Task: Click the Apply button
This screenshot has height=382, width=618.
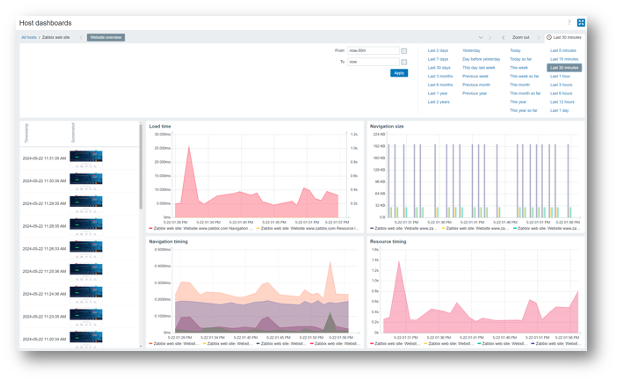Action: click(x=399, y=73)
